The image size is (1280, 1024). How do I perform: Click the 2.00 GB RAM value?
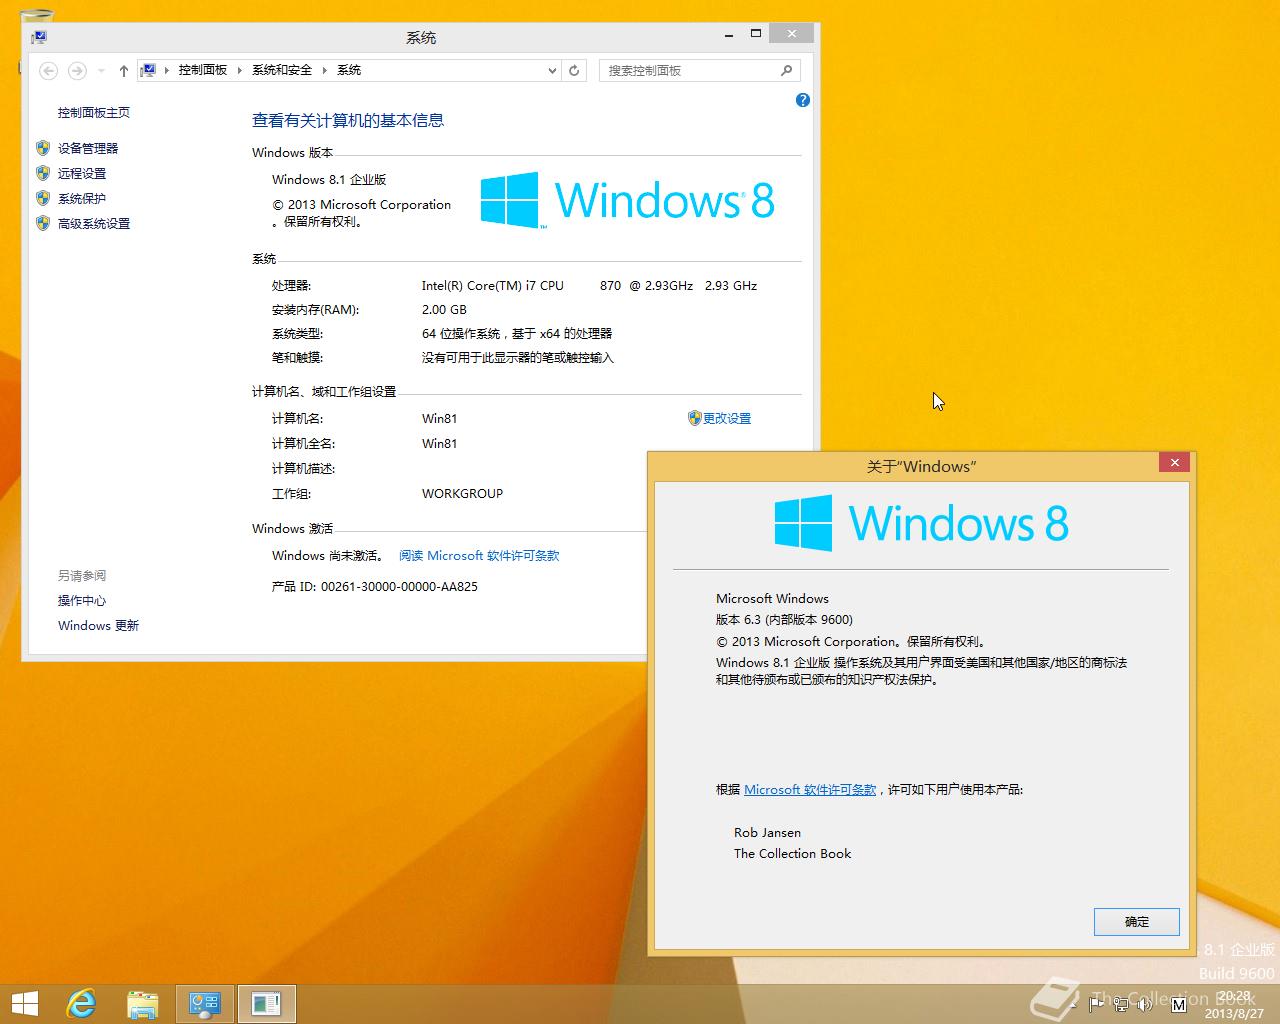pos(444,309)
